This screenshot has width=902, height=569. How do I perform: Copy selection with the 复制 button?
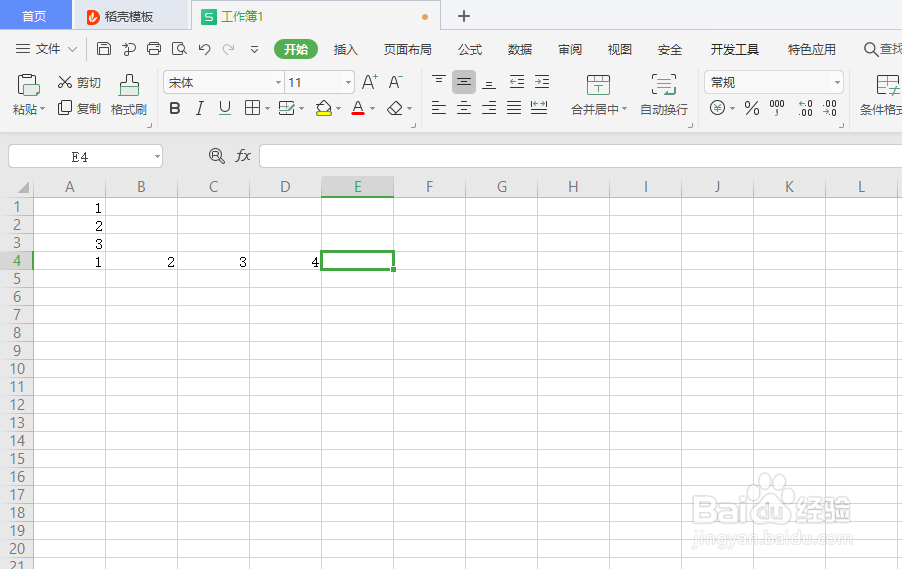coord(79,108)
